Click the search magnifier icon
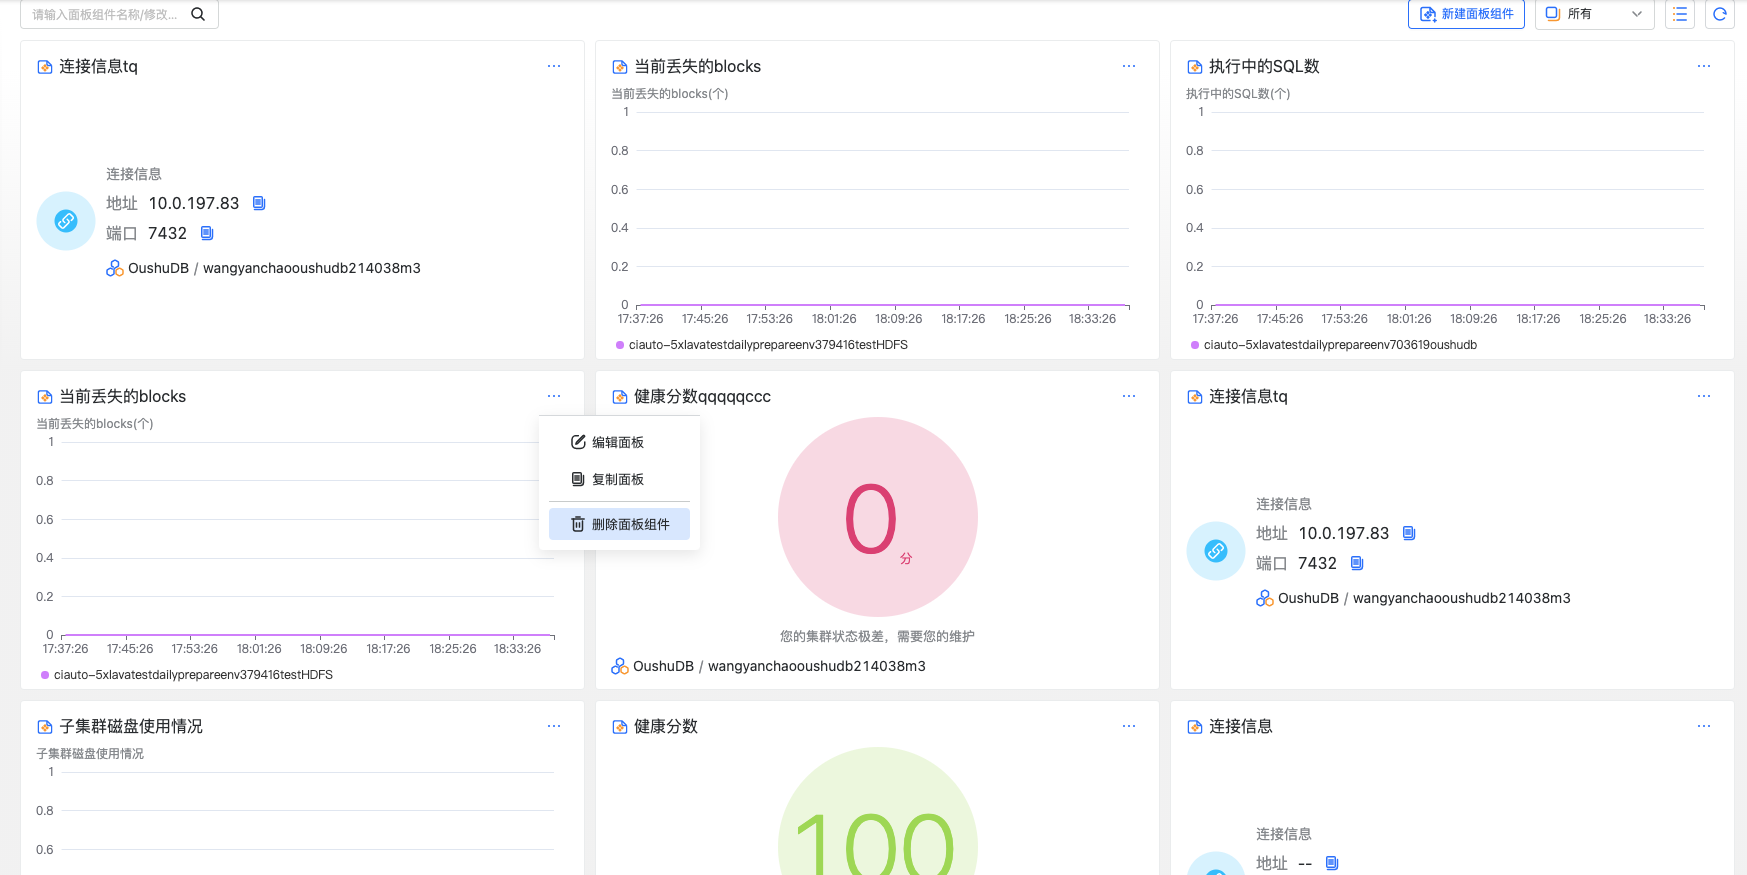The width and height of the screenshot is (1747, 875). click(198, 14)
